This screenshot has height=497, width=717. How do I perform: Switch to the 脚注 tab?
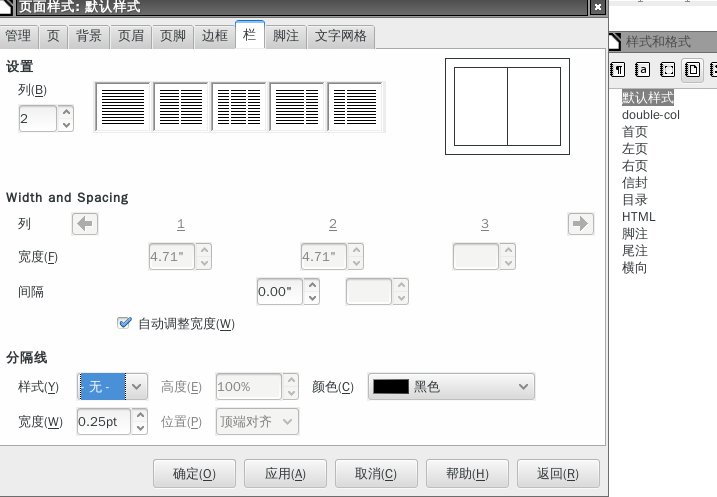tap(286, 36)
